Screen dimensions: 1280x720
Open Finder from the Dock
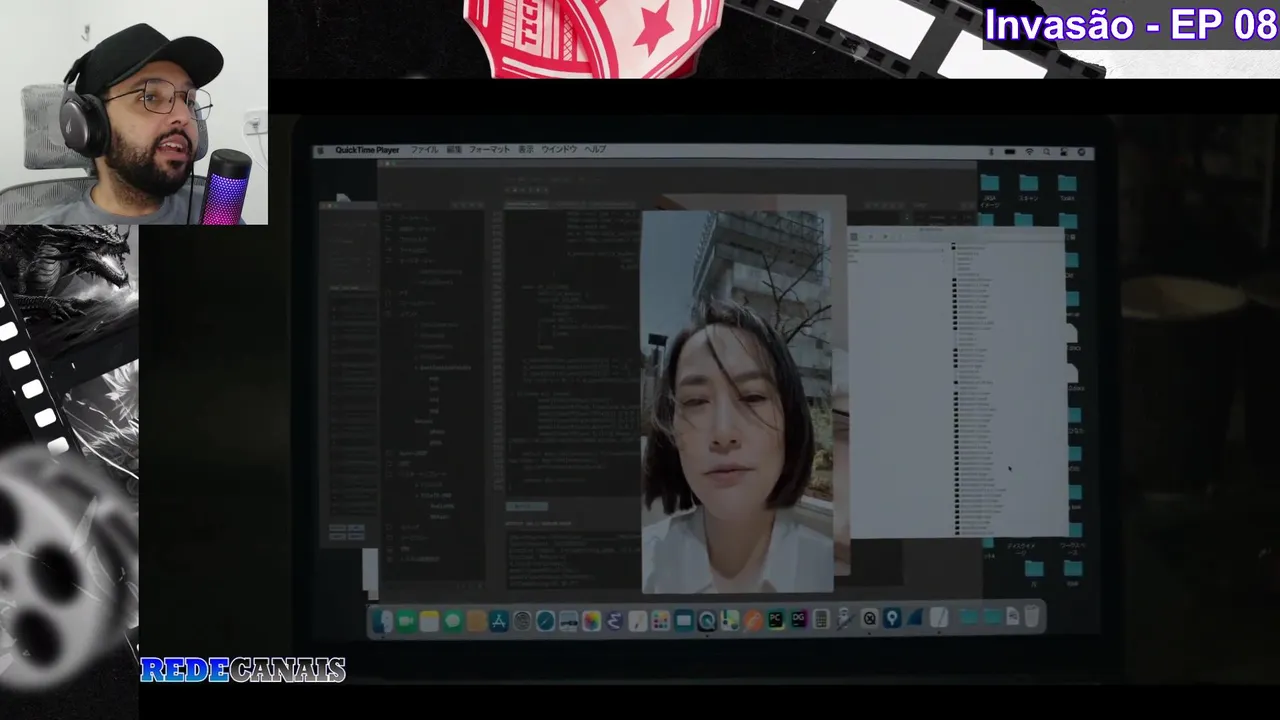(x=383, y=620)
